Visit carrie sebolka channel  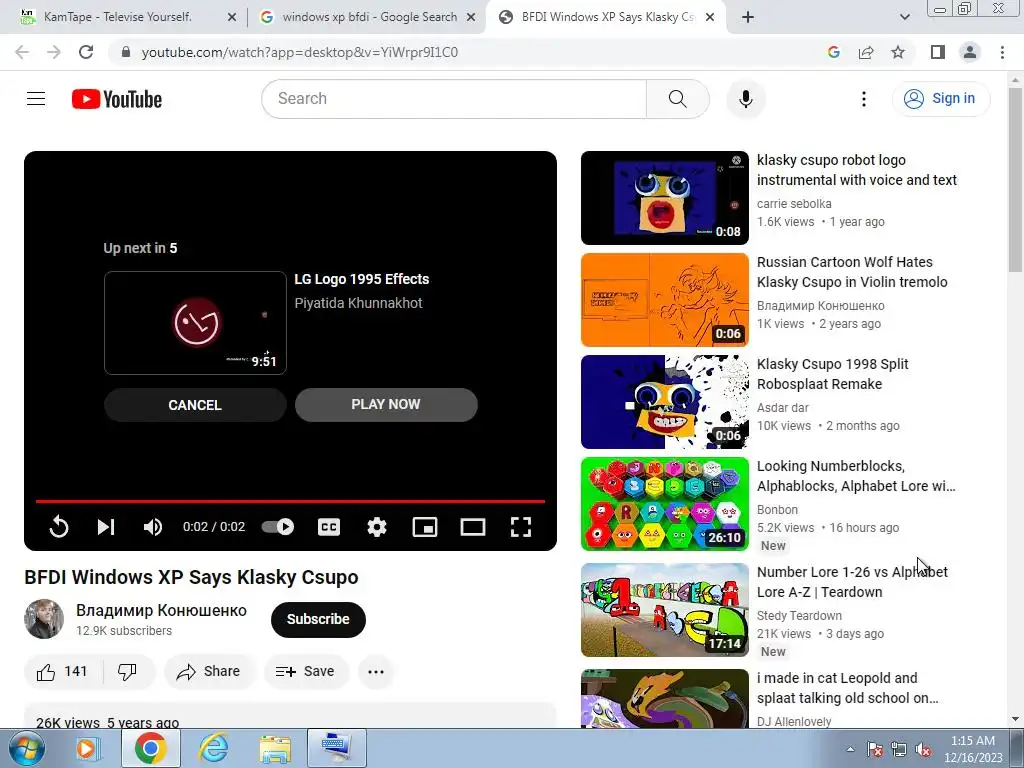[x=794, y=204]
